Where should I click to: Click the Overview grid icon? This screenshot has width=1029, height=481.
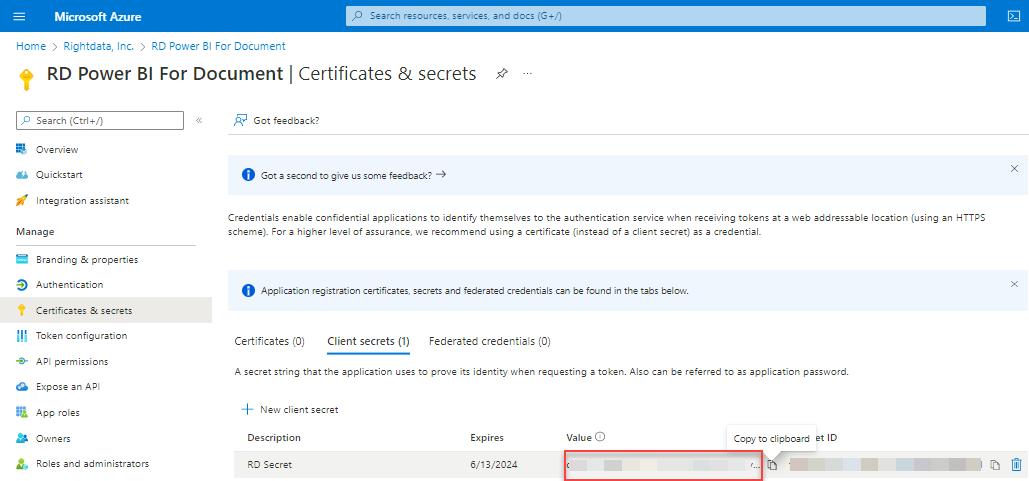[x=22, y=149]
